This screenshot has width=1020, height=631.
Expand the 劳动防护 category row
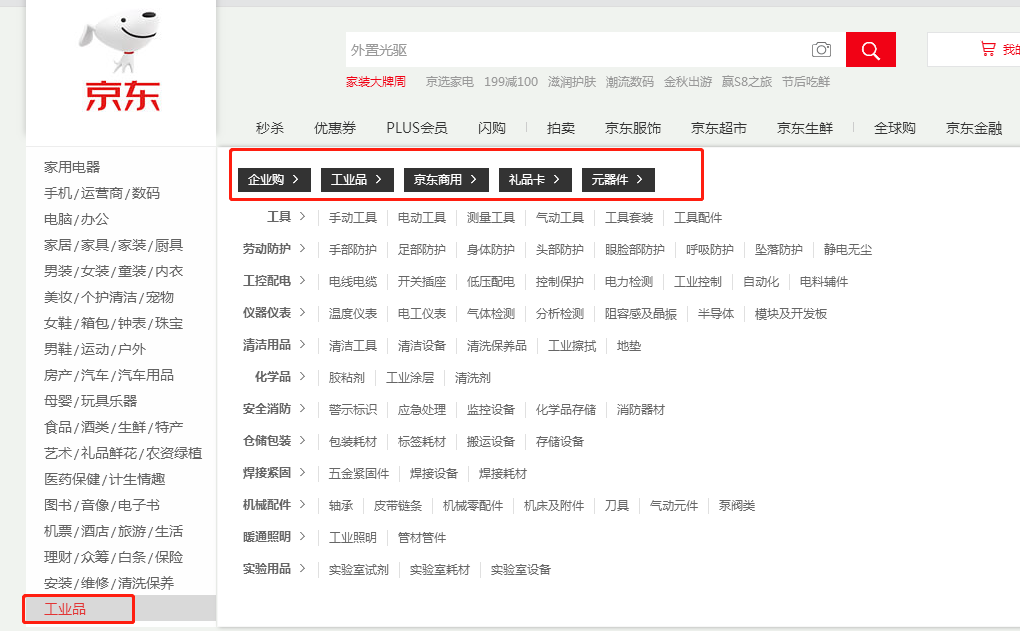pos(274,248)
